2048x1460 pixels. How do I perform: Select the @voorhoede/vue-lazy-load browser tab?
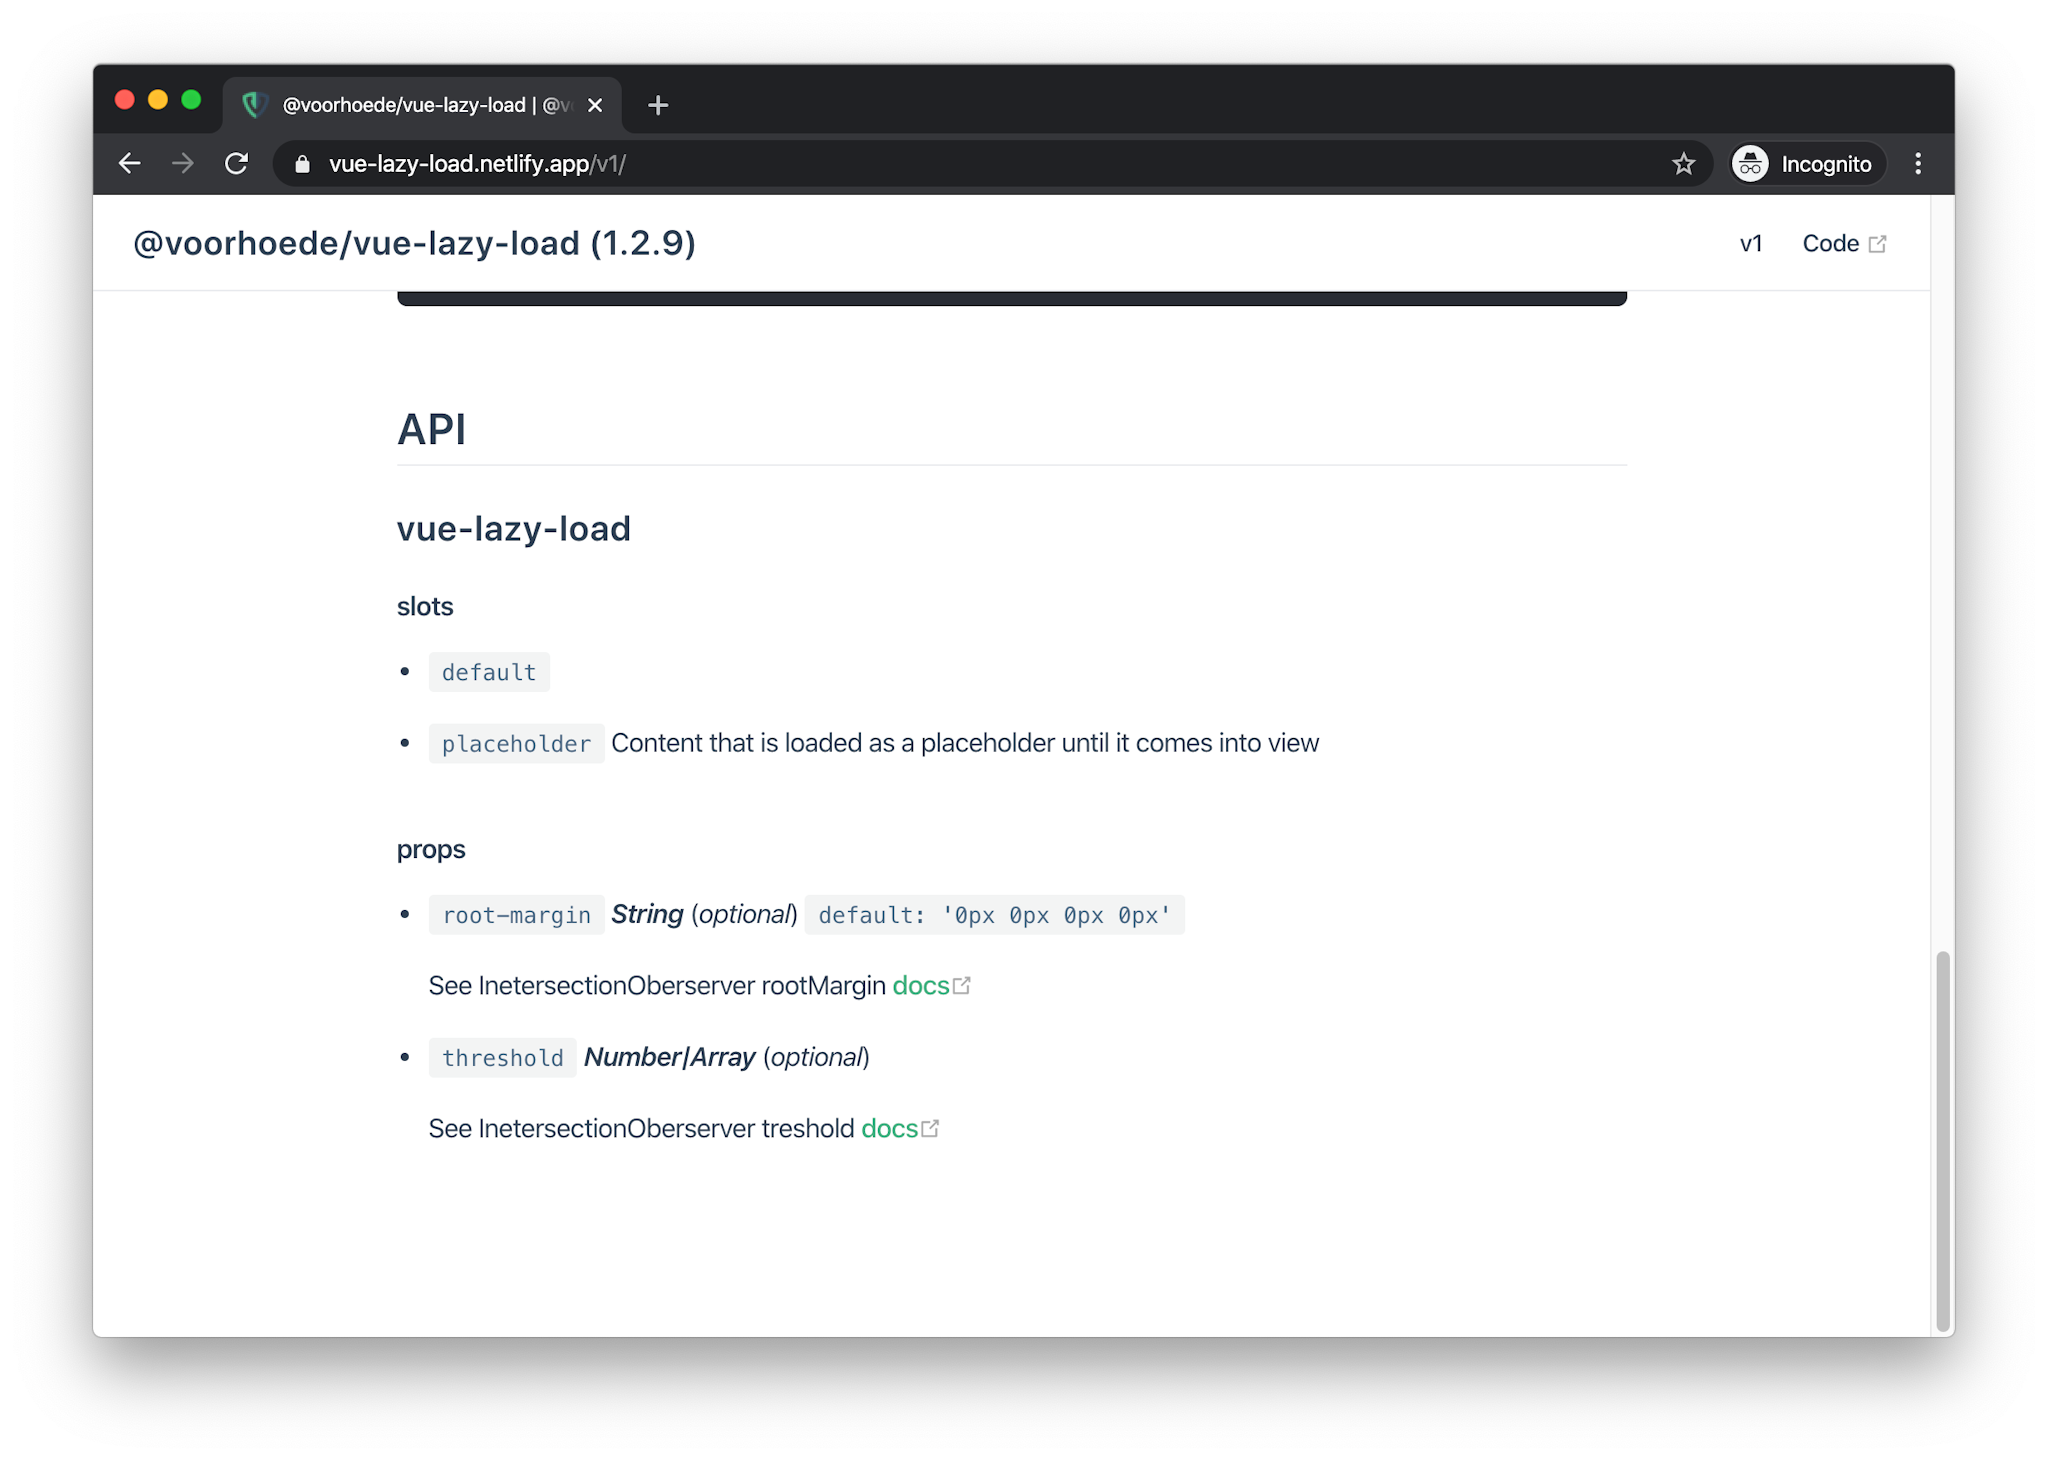point(420,104)
